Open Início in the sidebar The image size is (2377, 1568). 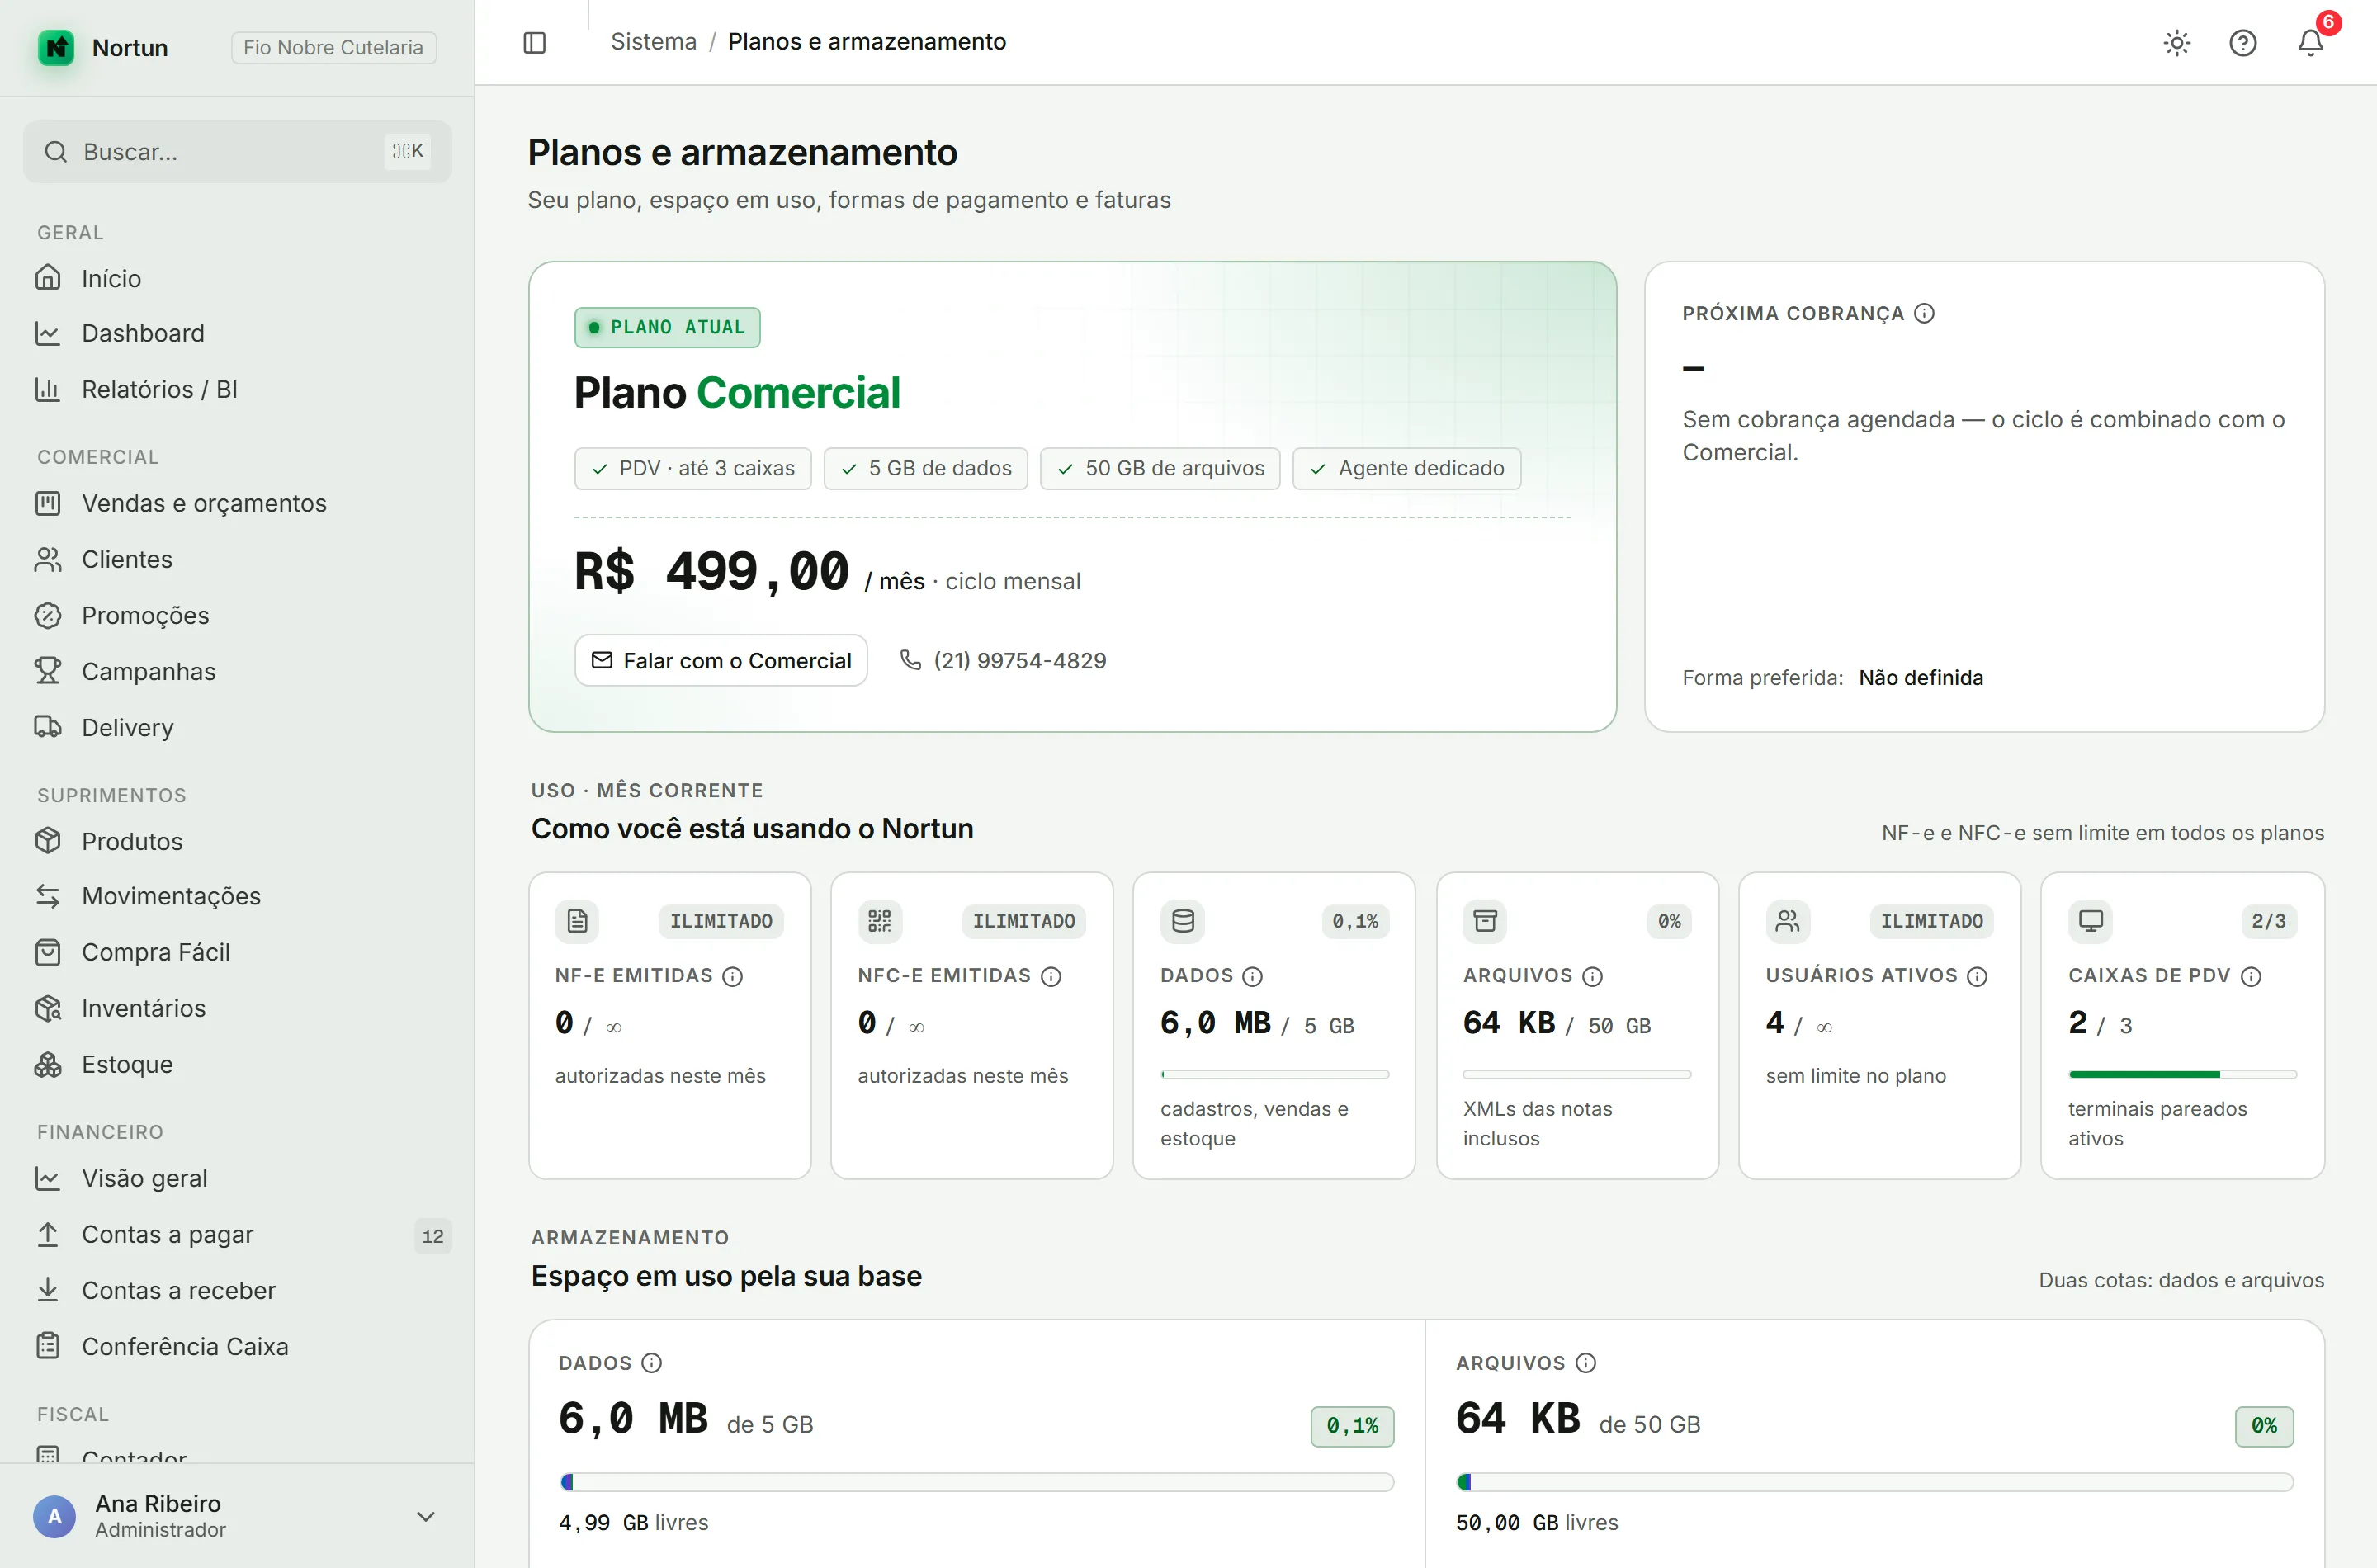238,278
